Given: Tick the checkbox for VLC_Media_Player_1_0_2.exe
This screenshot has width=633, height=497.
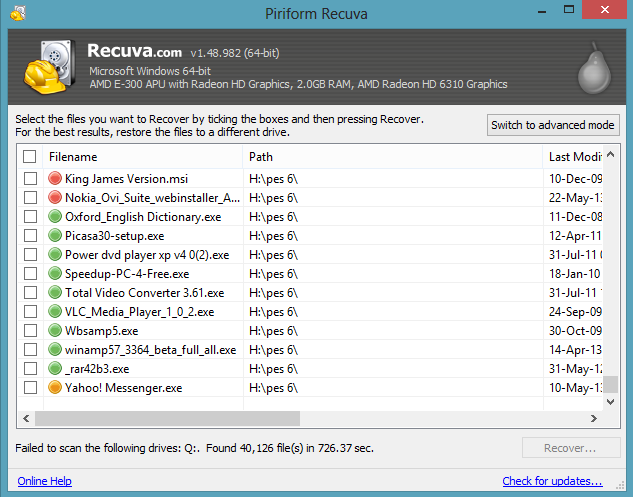Looking at the screenshot, I should (x=30, y=311).
